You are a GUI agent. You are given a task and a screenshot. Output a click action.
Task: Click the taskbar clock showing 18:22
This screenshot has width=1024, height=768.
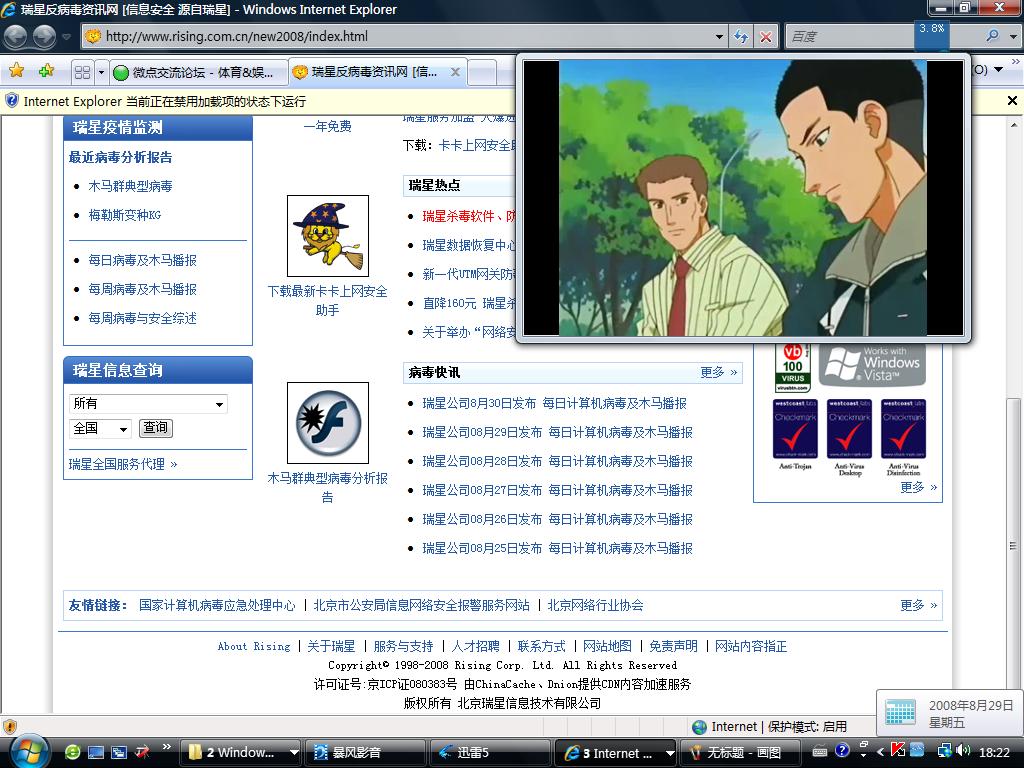click(994, 752)
